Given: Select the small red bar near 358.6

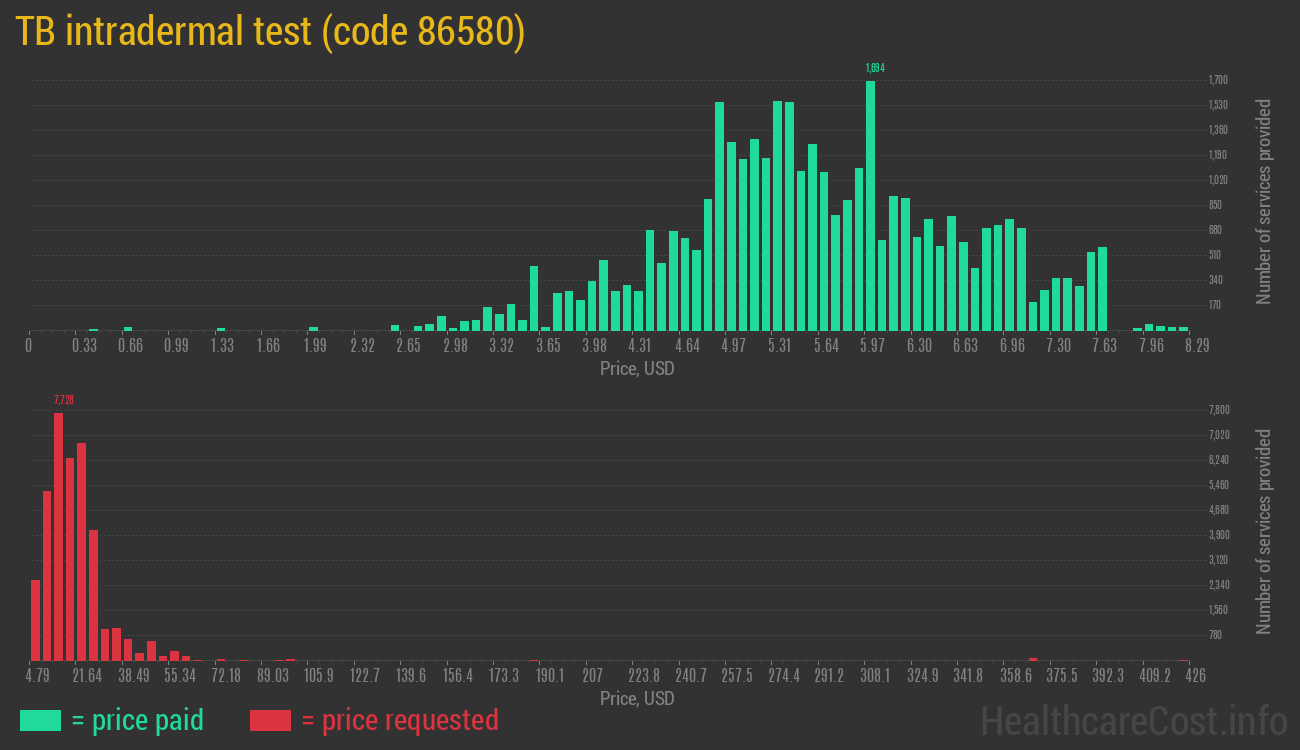Looking at the screenshot, I should pyautogui.click(x=1033, y=659).
